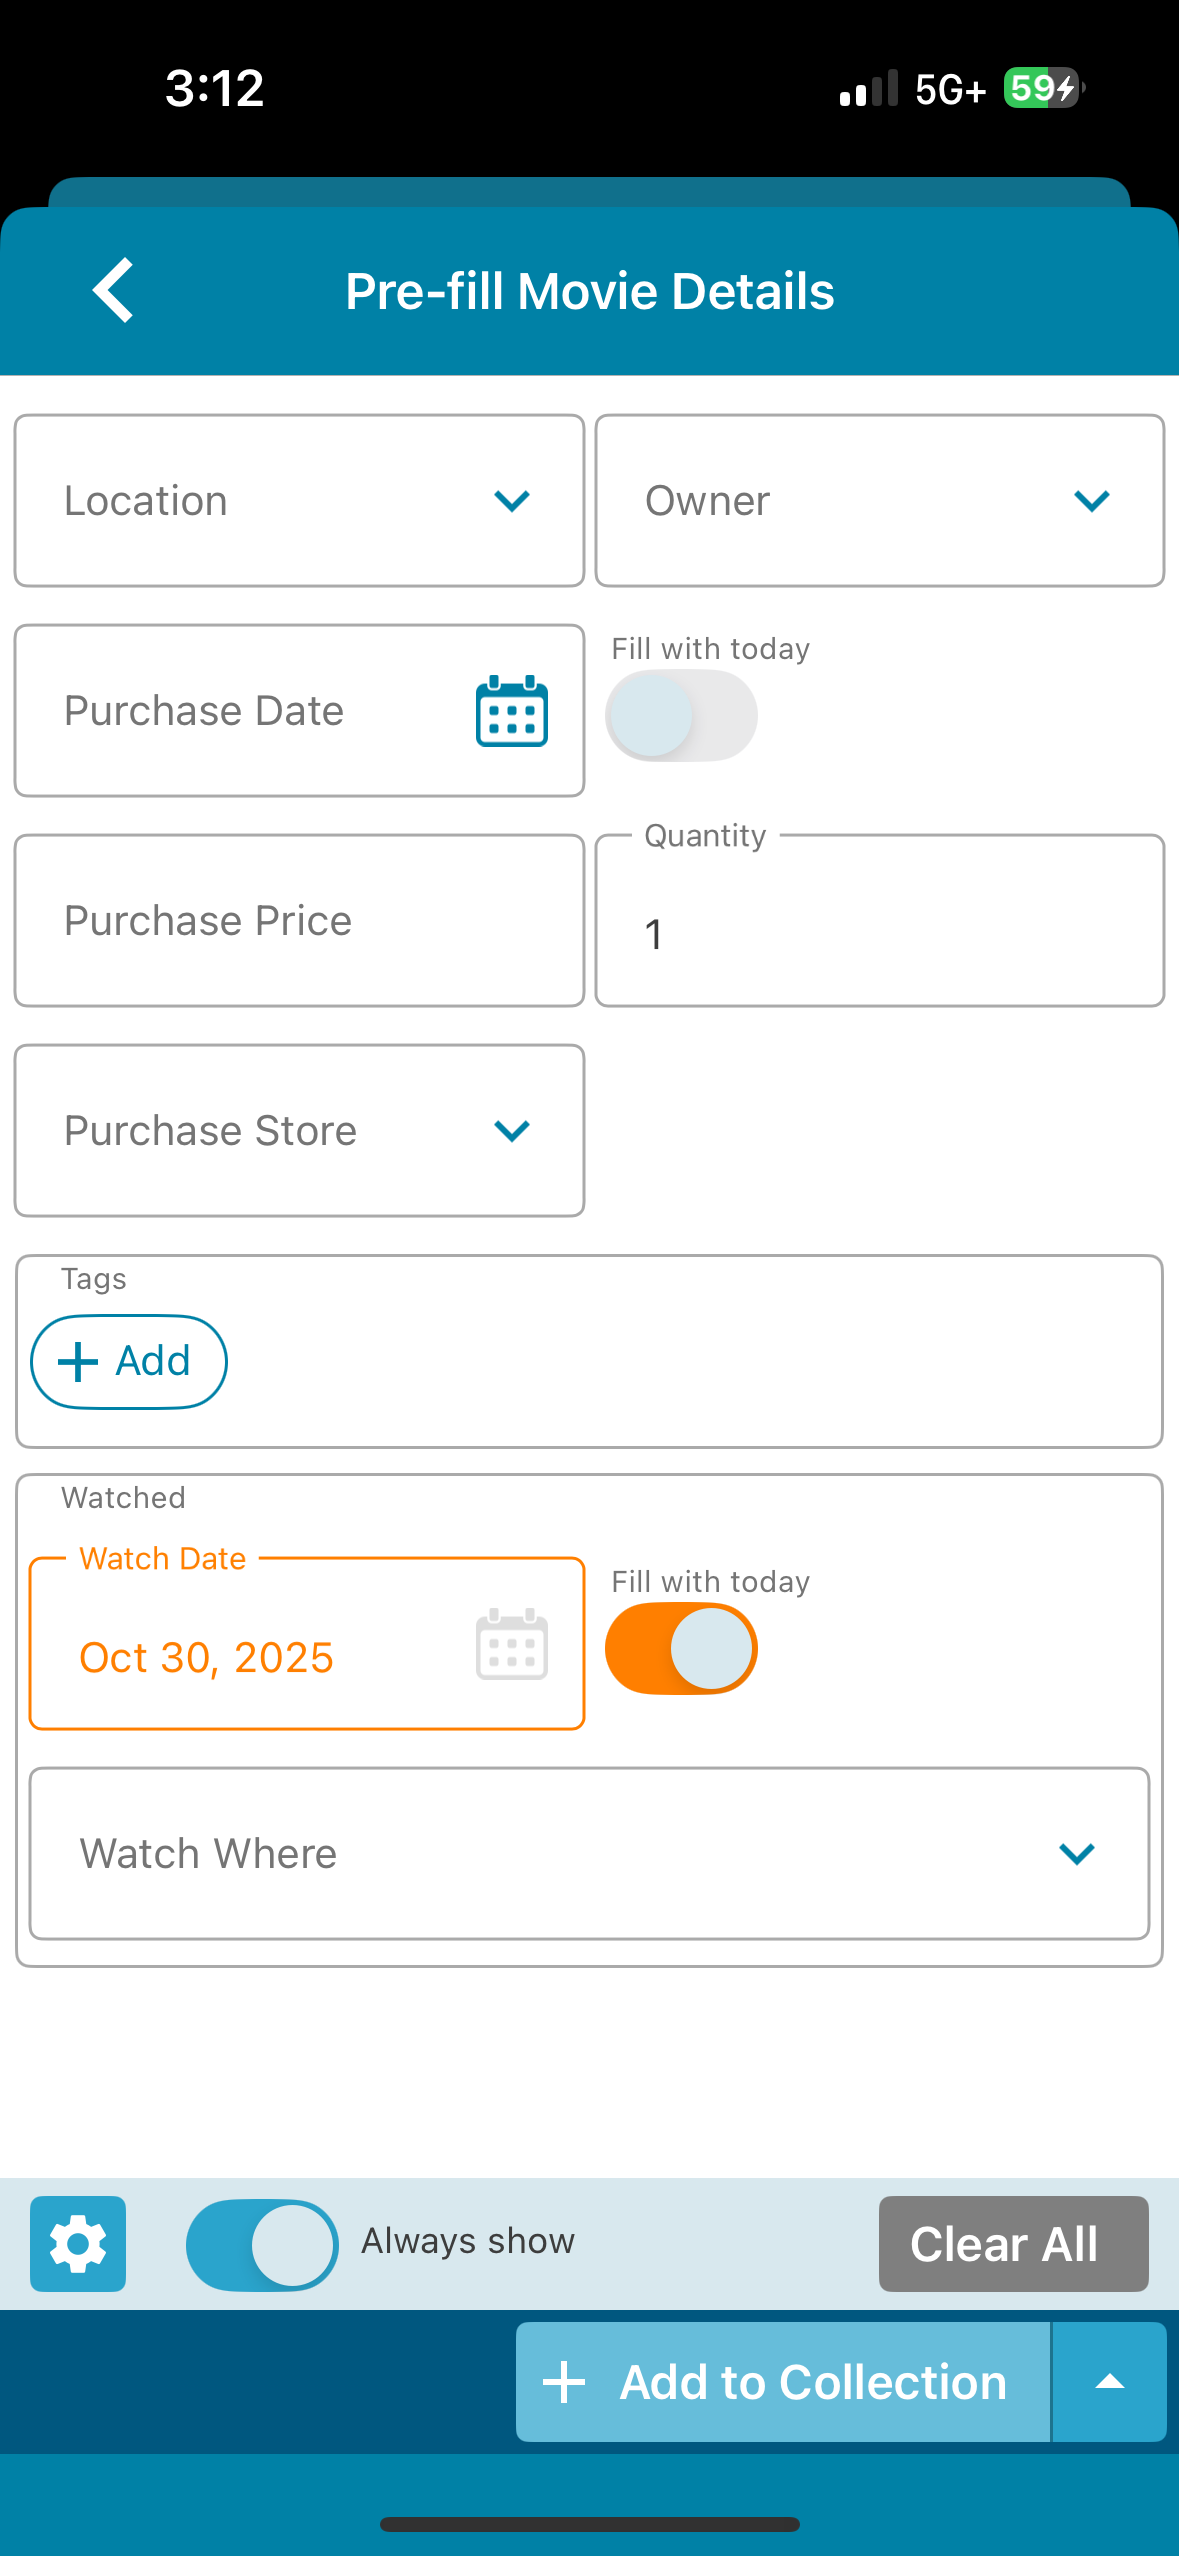Tap the Watch Date calendar icon
This screenshot has height=2556, width=1179.
pyautogui.click(x=511, y=1645)
